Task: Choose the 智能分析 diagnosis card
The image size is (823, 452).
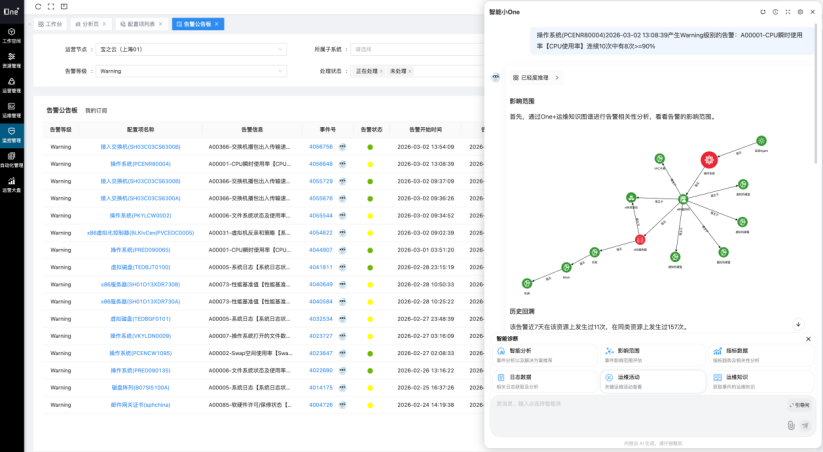Action: coord(545,355)
